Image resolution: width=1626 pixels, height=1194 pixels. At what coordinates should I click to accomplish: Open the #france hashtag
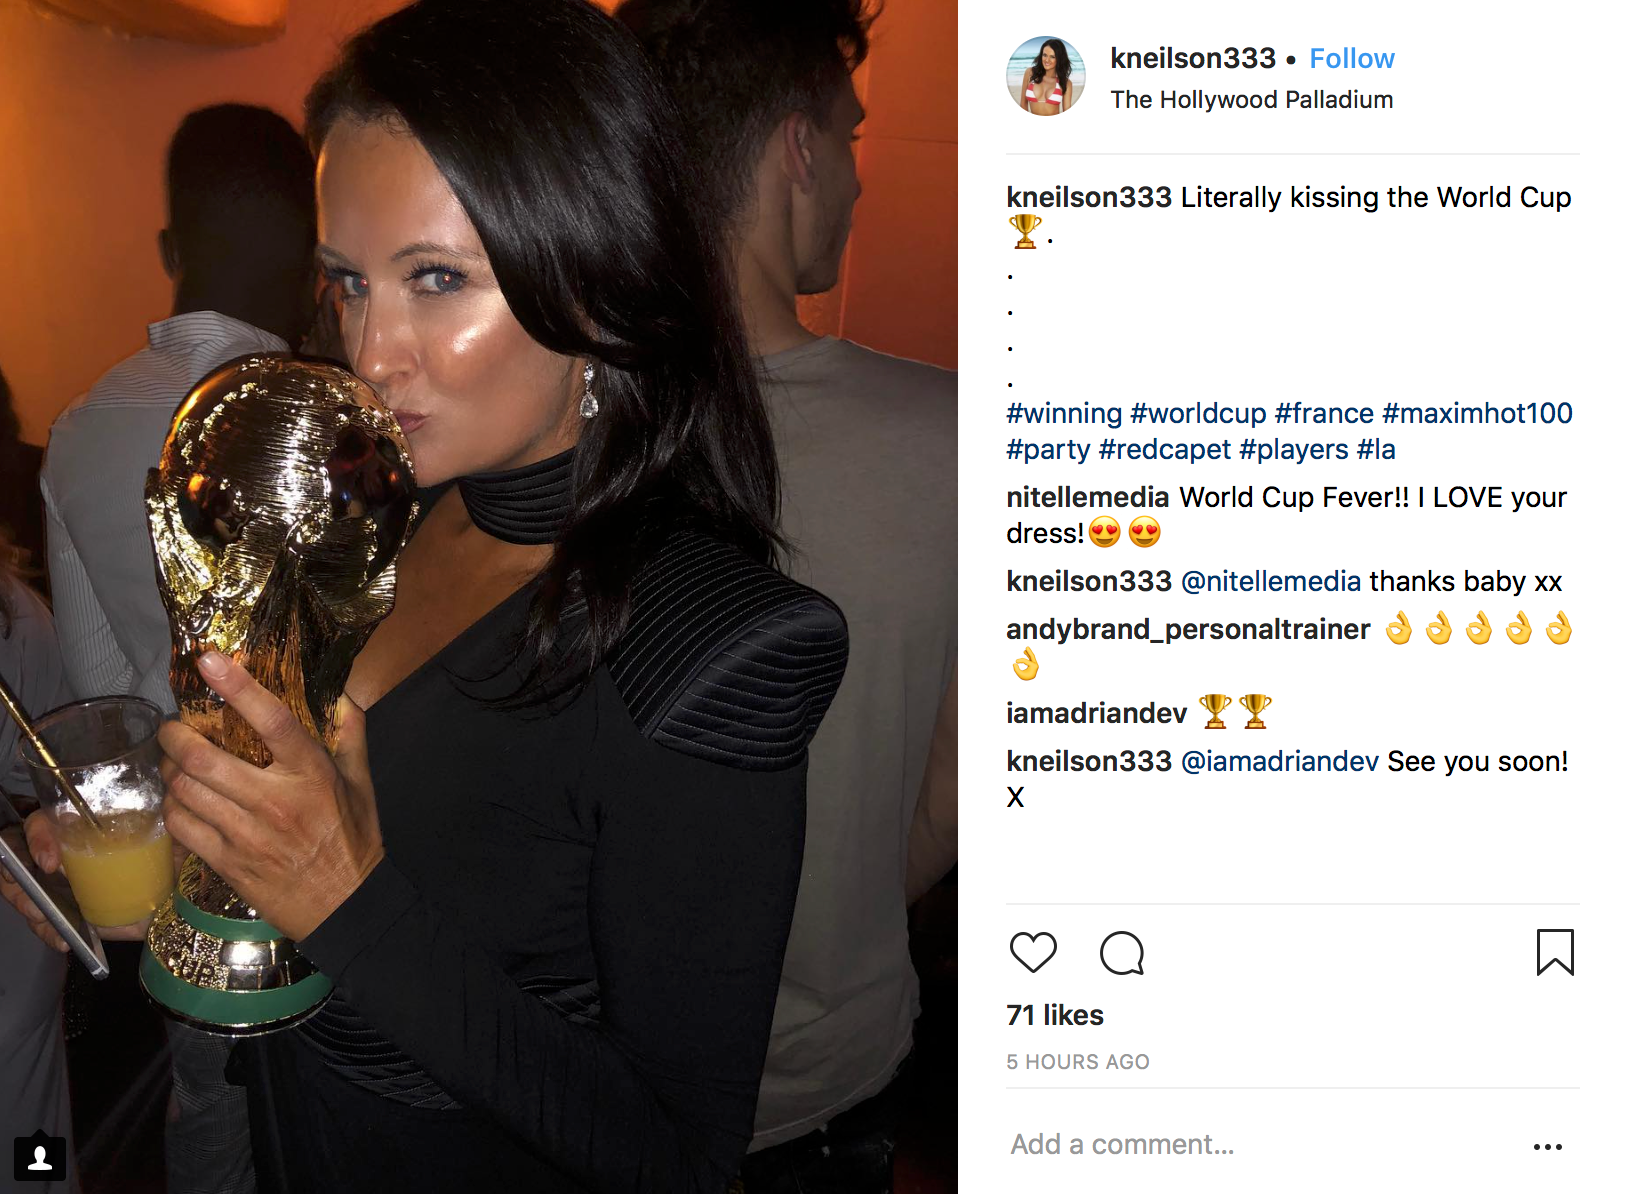coord(1324,413)
